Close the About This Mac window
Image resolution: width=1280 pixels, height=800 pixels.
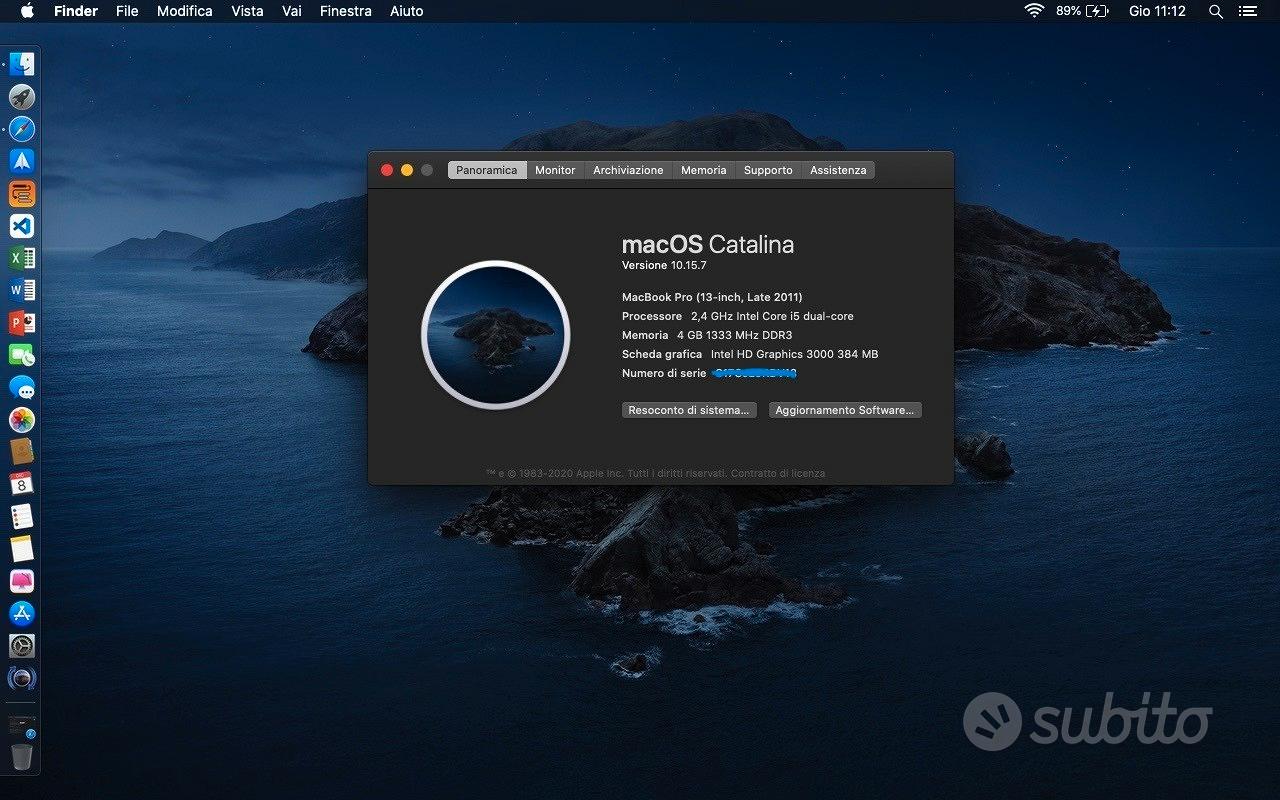point(387,170)
